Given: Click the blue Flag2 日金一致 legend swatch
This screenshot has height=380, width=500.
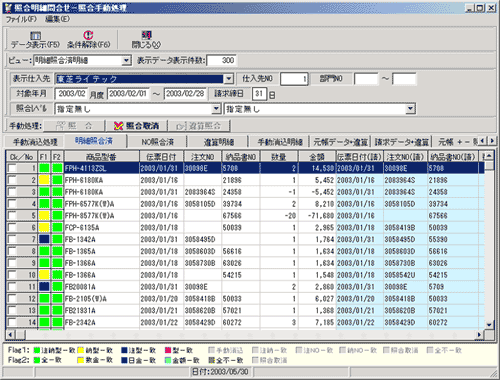Looking at the screenshot, I should pos(124,360).
